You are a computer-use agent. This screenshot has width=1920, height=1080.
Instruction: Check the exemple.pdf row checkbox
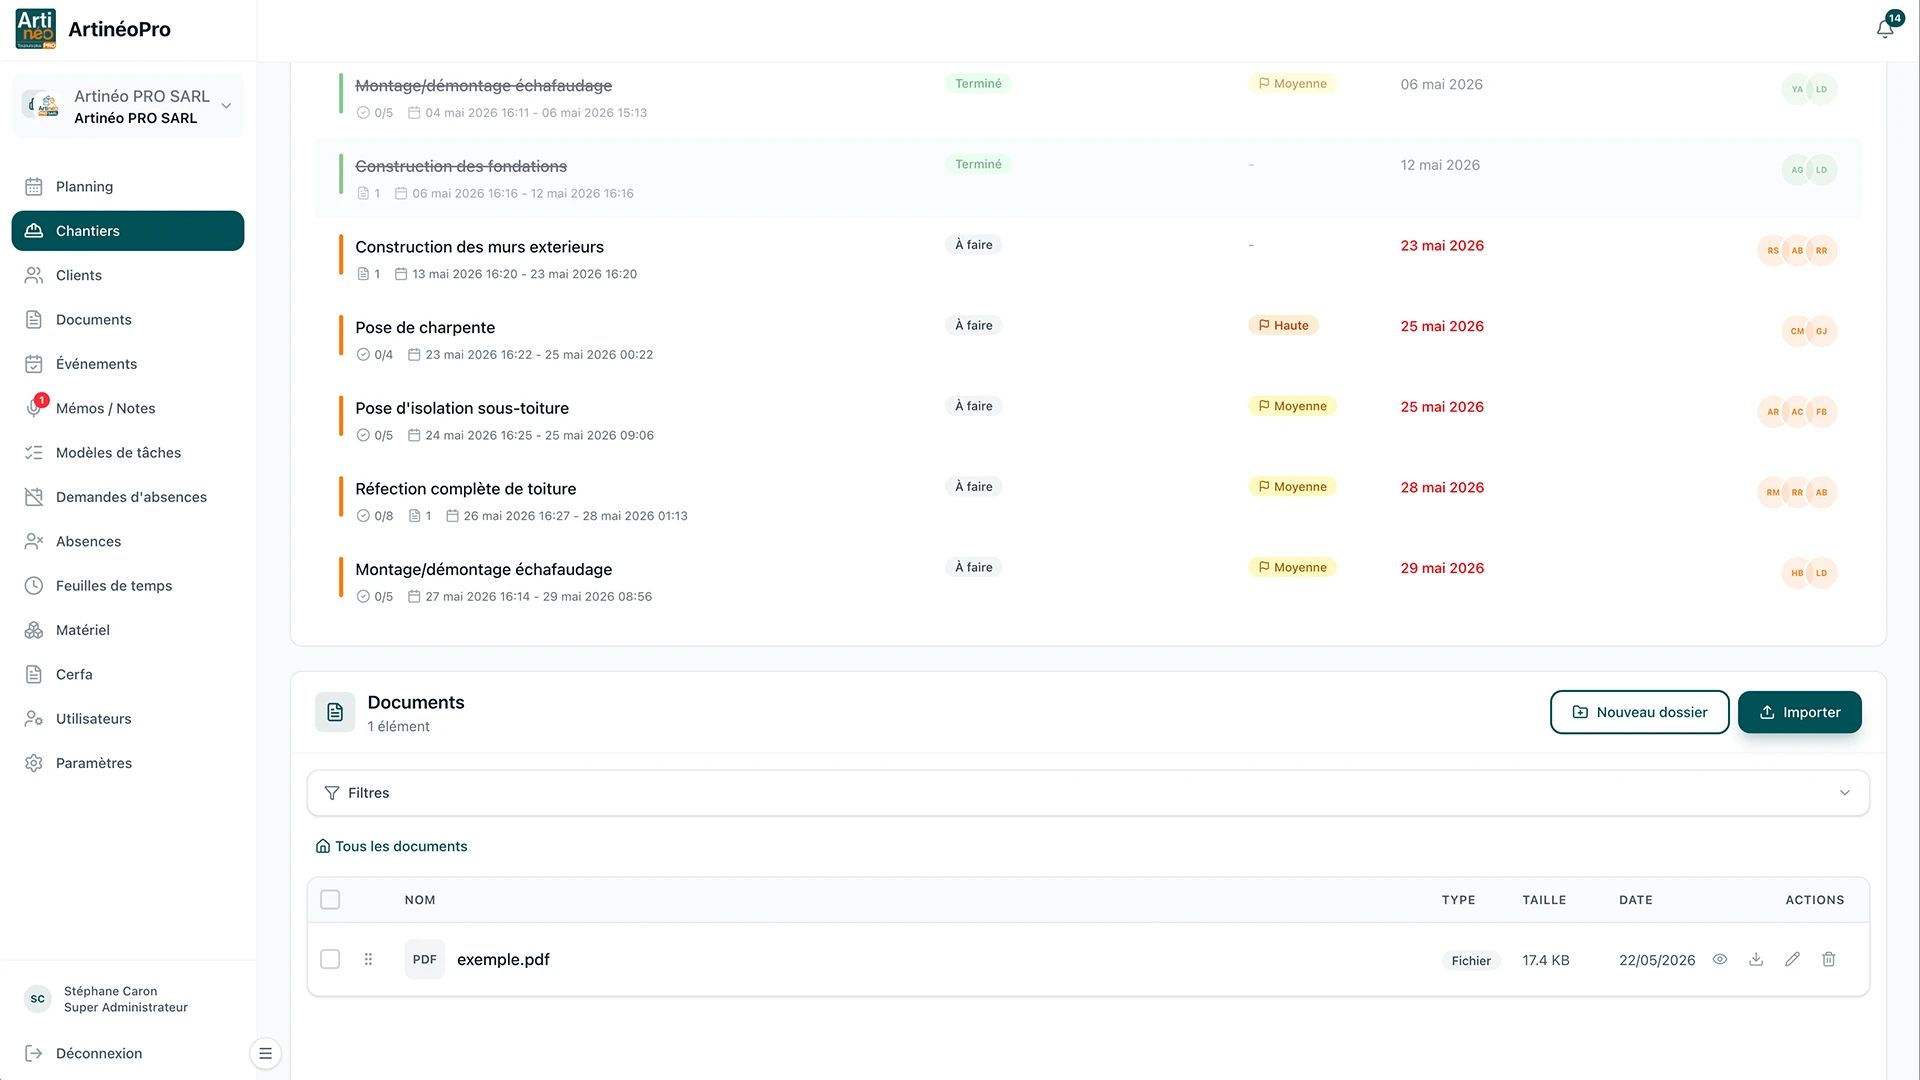click(x=330, y=959)
